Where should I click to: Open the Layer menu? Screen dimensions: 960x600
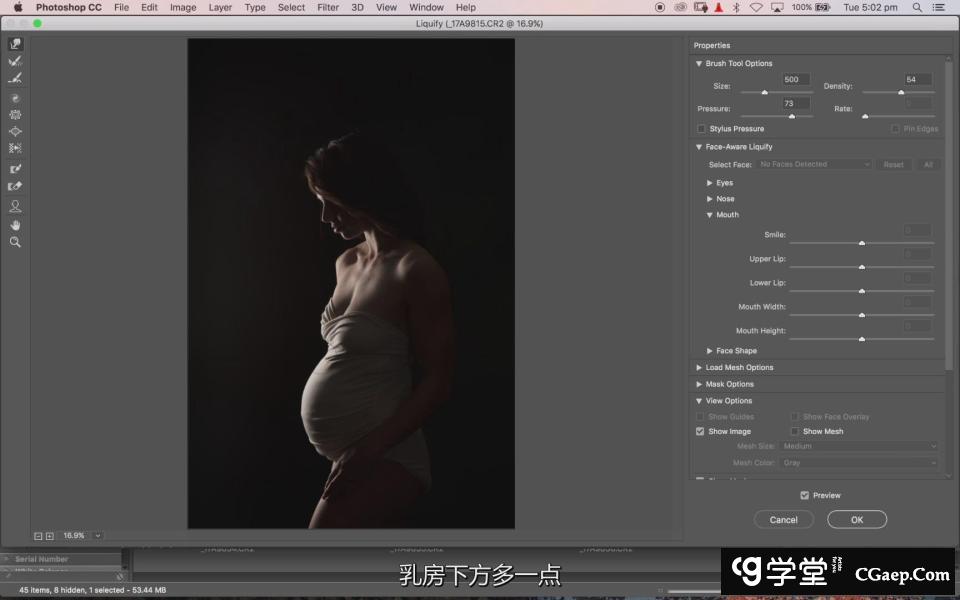click(220, 7)
